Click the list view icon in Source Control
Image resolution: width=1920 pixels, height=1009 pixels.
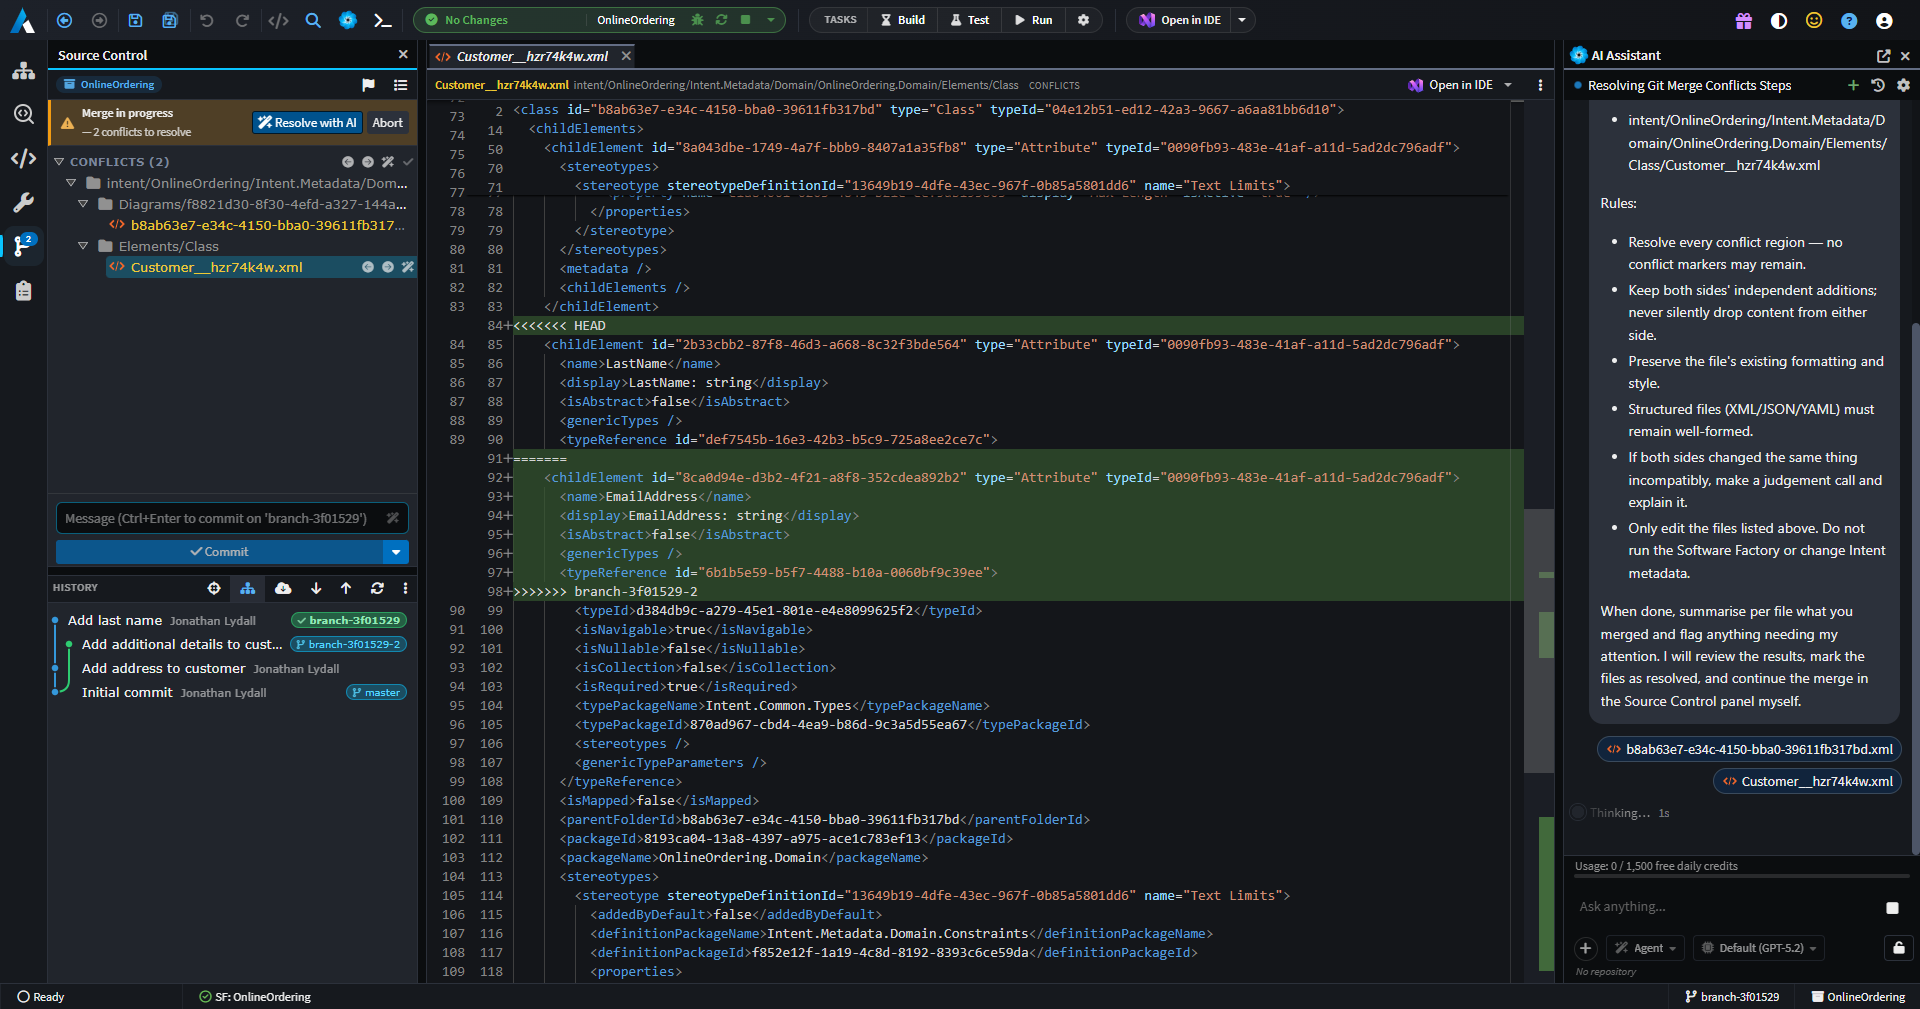(x=401, y=85)
